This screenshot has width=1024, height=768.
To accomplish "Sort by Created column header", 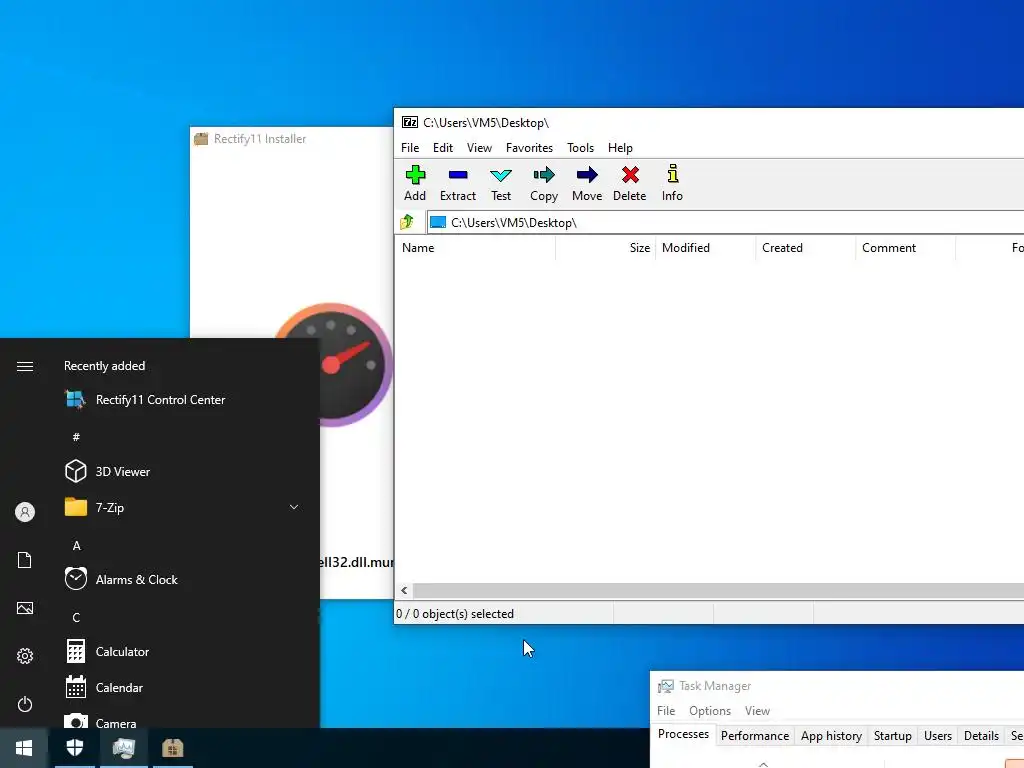I will pyautogui.click(x=805, y=248).
